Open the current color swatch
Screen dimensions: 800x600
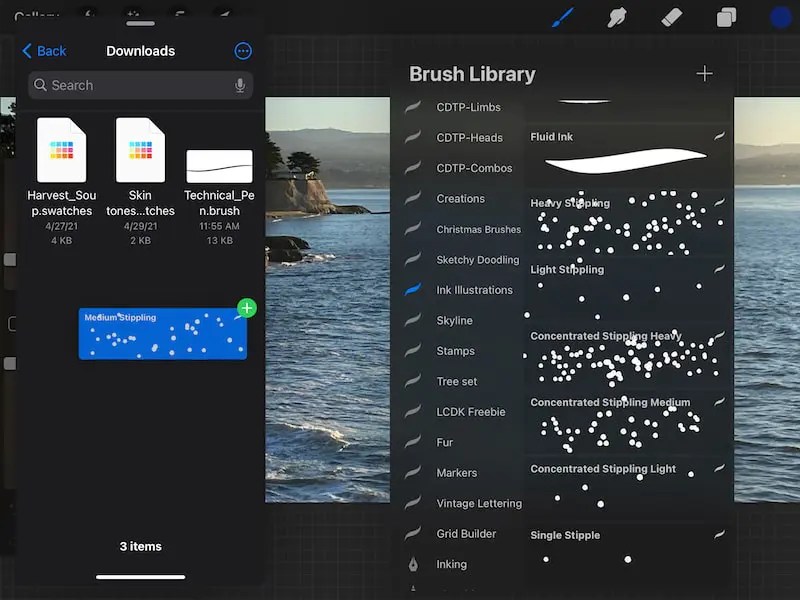tap(779, 17)
